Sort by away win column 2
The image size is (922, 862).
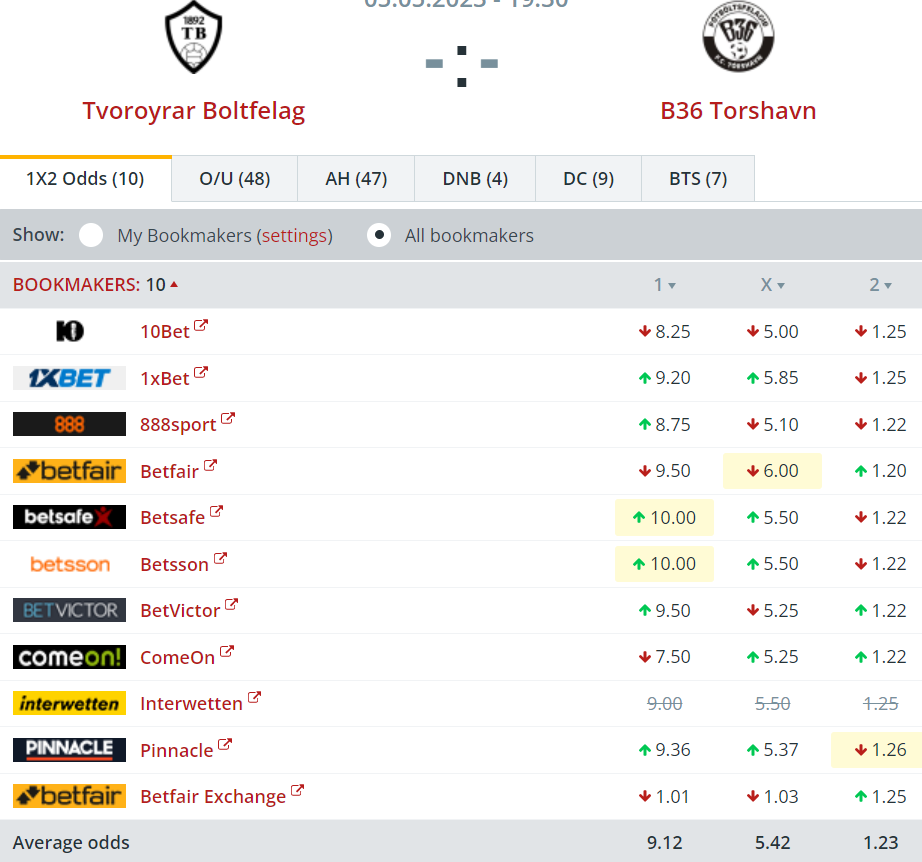[880, 285]
